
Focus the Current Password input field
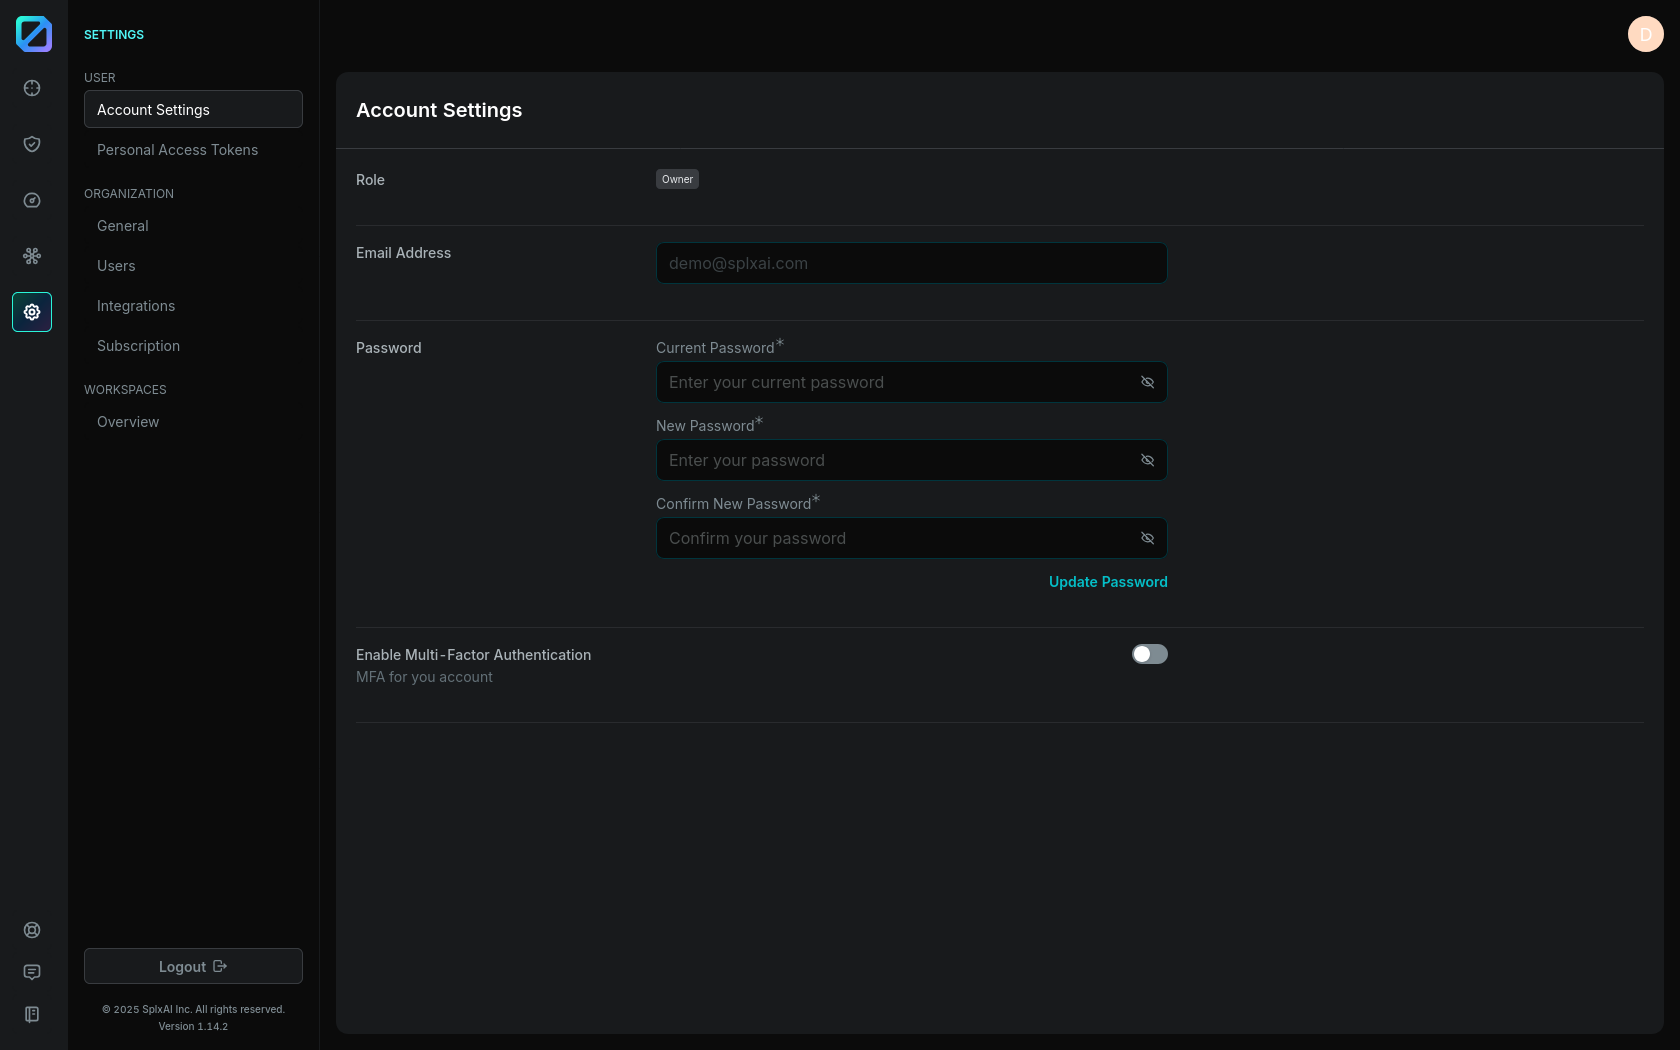point(895,382)
